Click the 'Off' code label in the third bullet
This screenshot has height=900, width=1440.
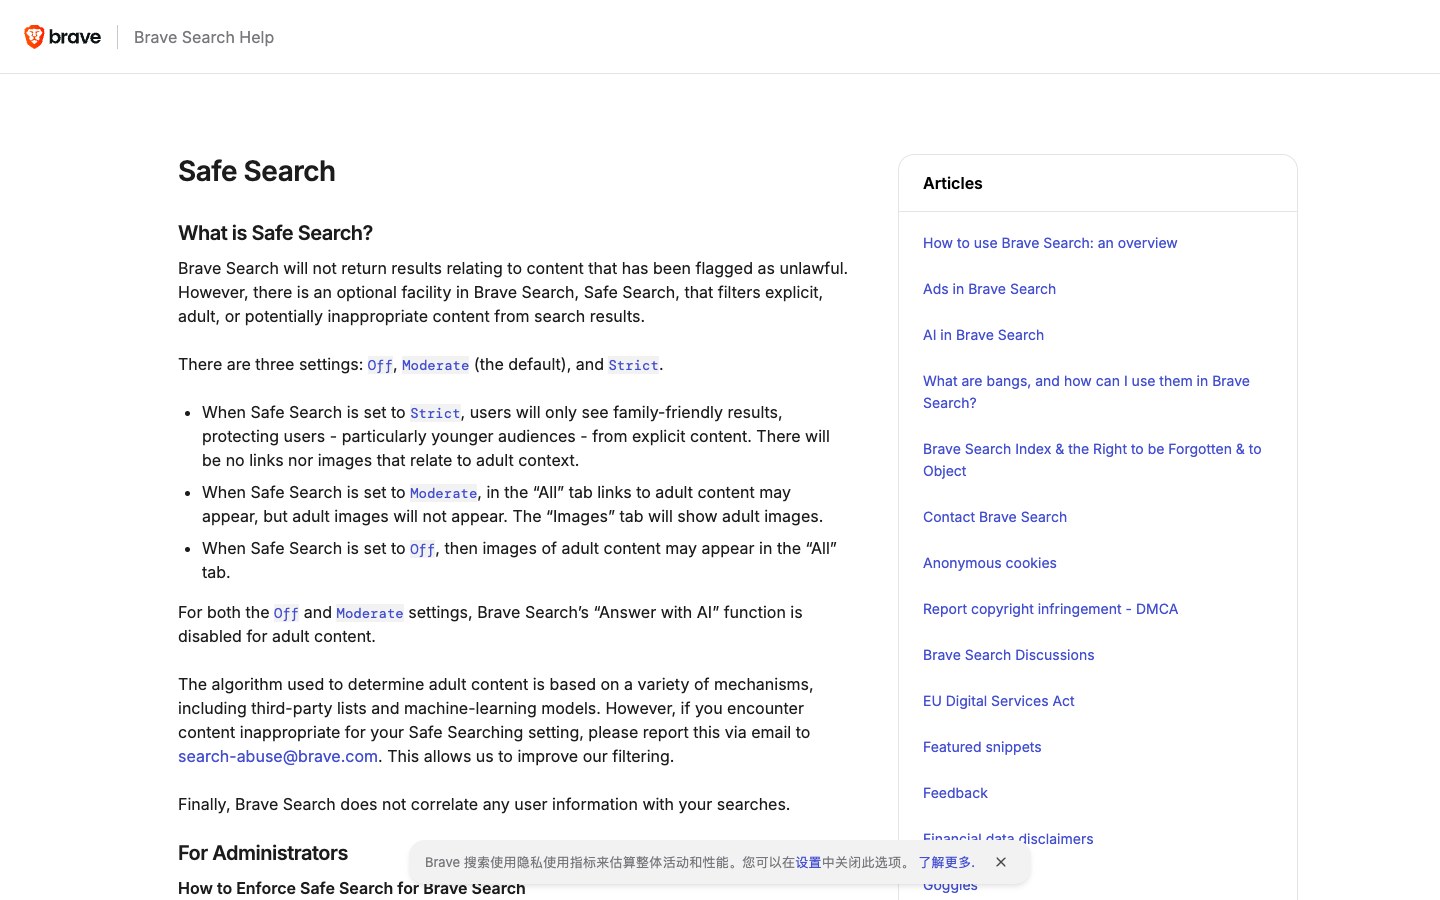[422, 549]
